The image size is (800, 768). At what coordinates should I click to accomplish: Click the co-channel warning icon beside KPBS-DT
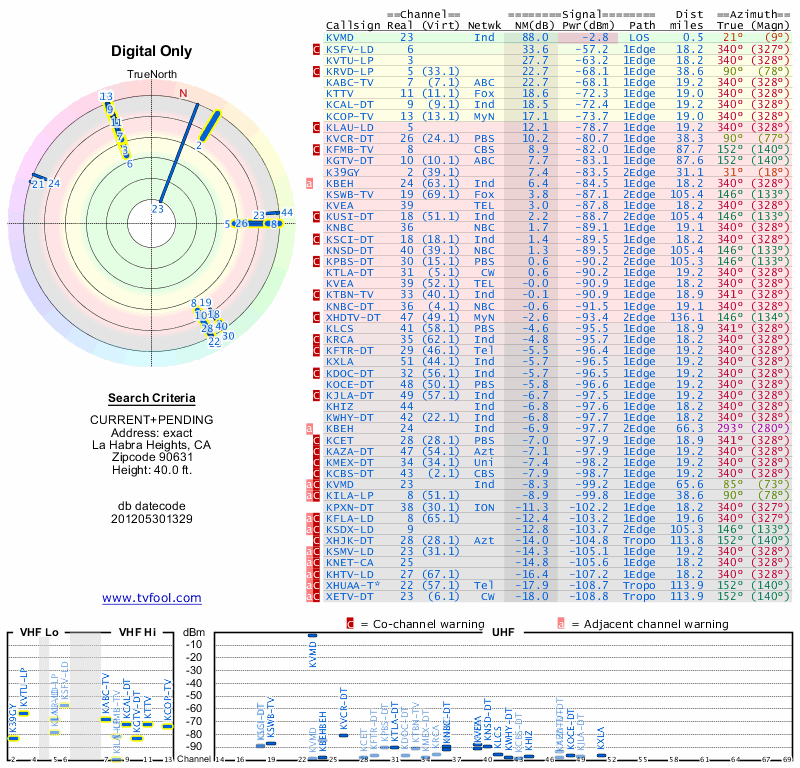tap(316, 261)
